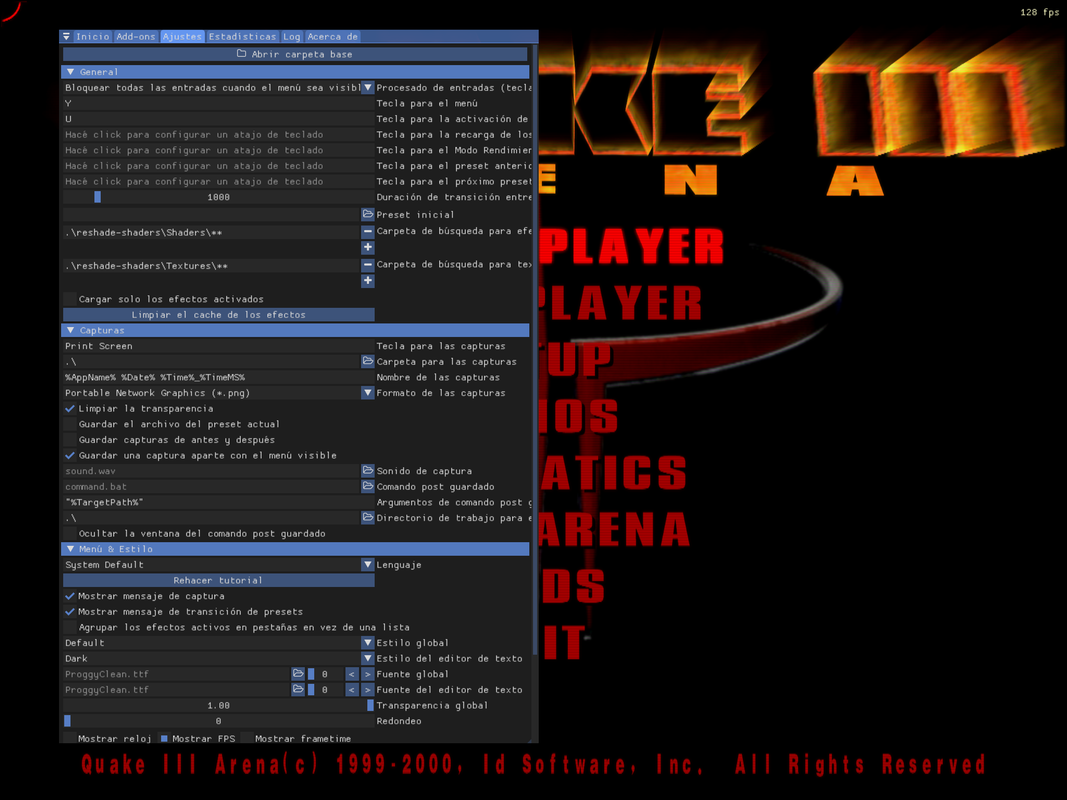Enable Guardar capturas de antes y después

pos(69,439)
